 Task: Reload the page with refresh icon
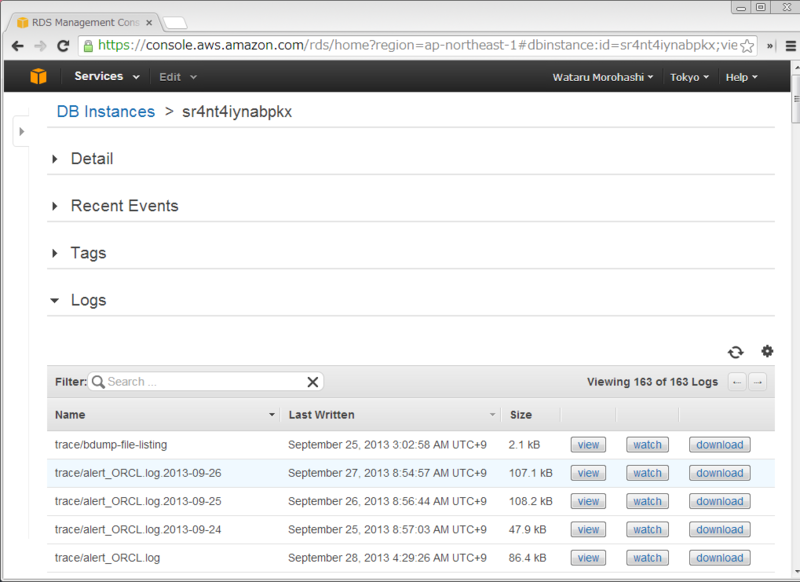click(x=63, y=46)
